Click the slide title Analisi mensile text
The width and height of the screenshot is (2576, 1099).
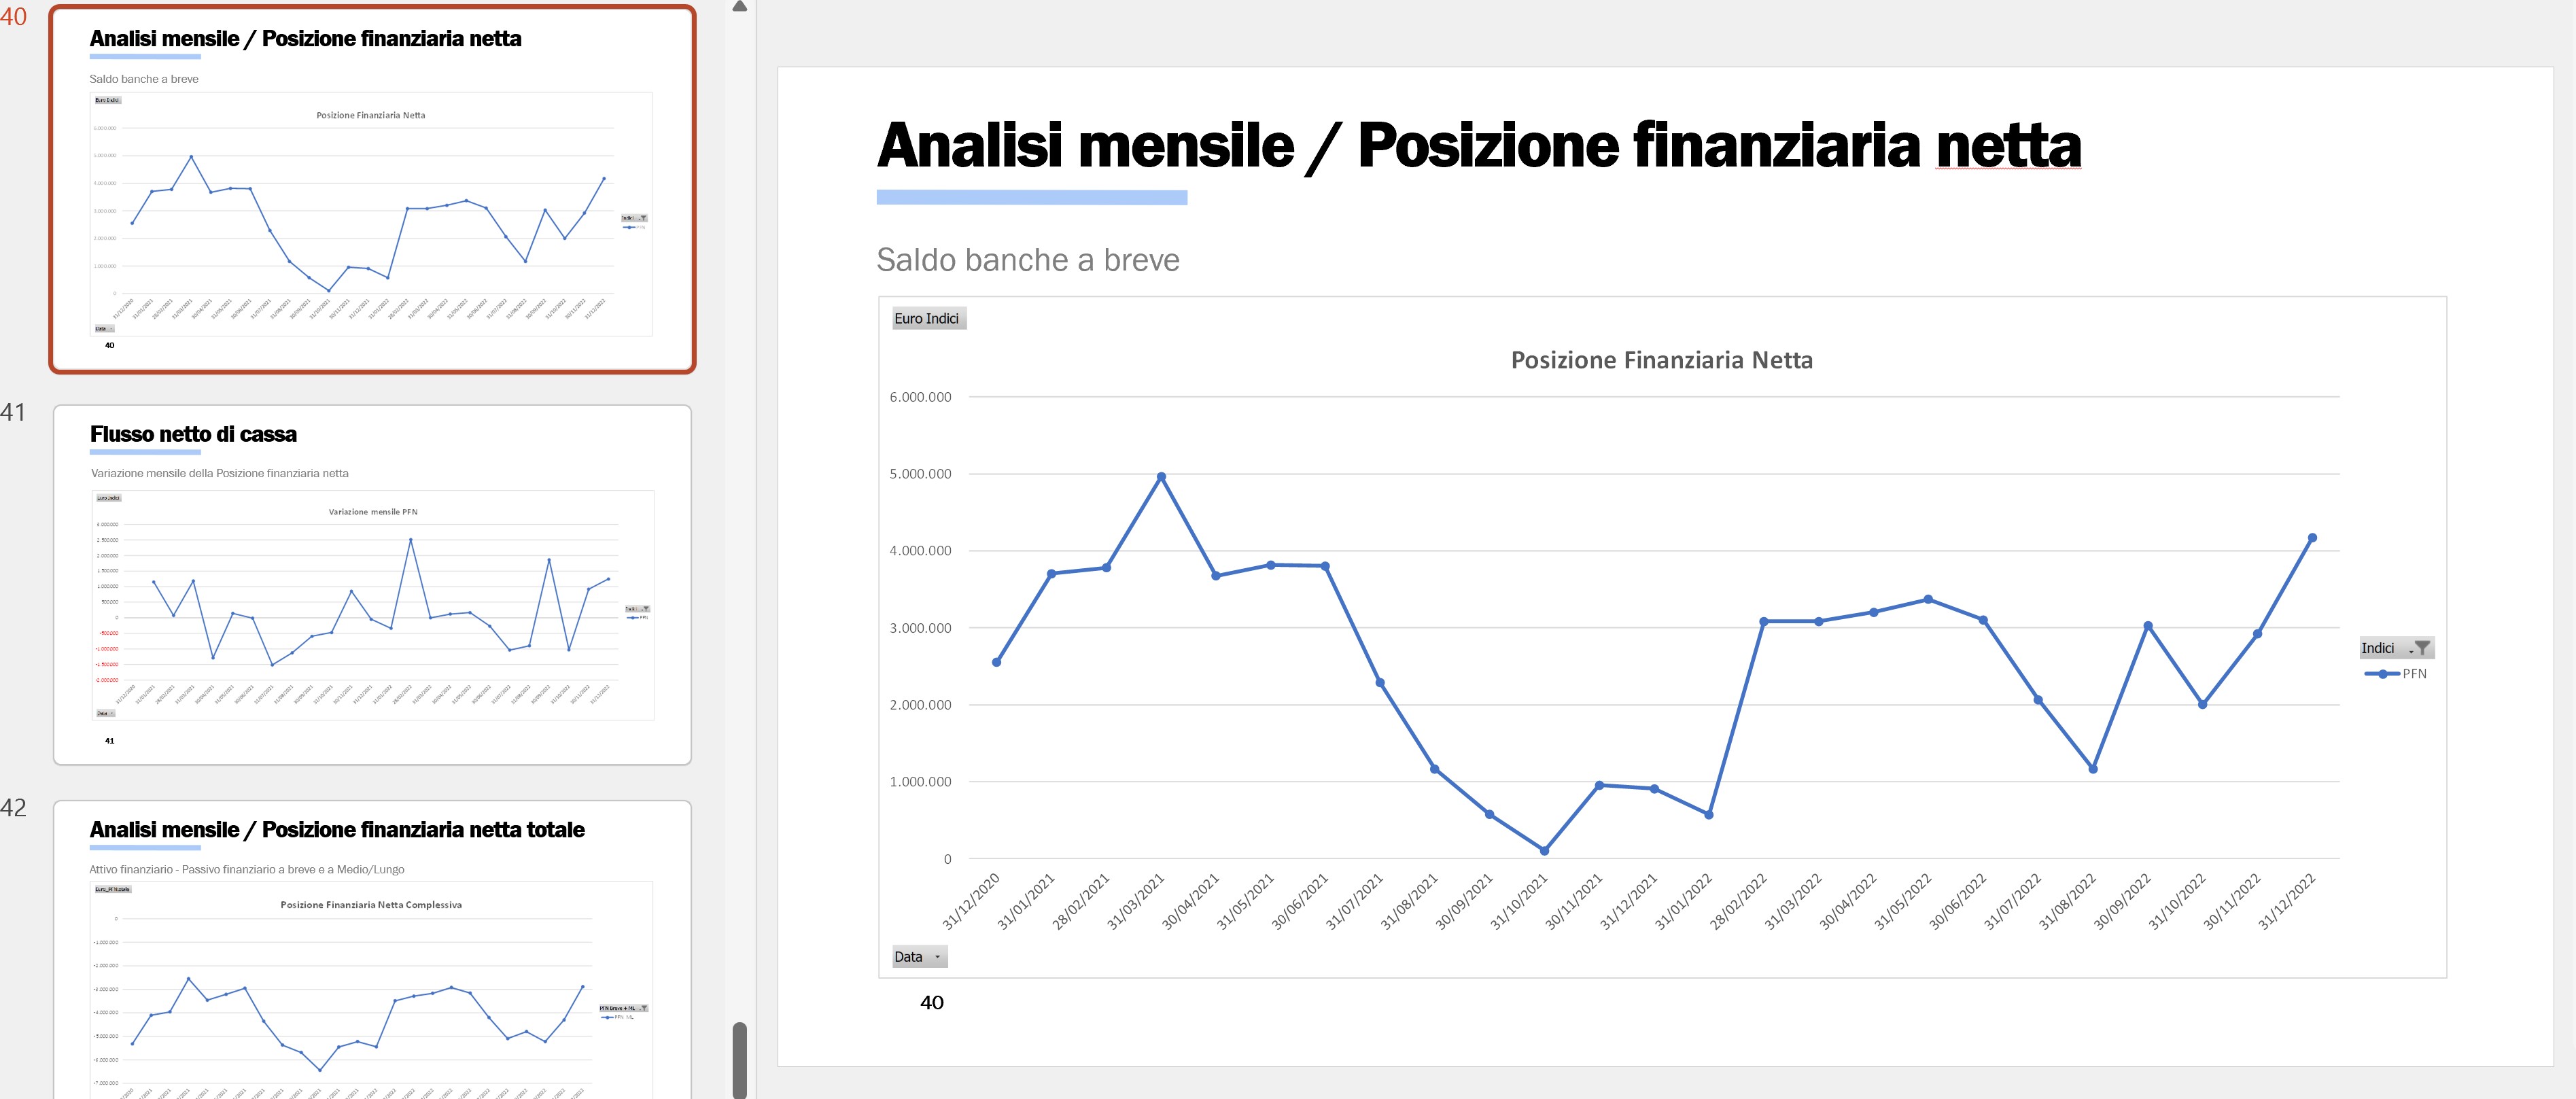coord(1085,146)
